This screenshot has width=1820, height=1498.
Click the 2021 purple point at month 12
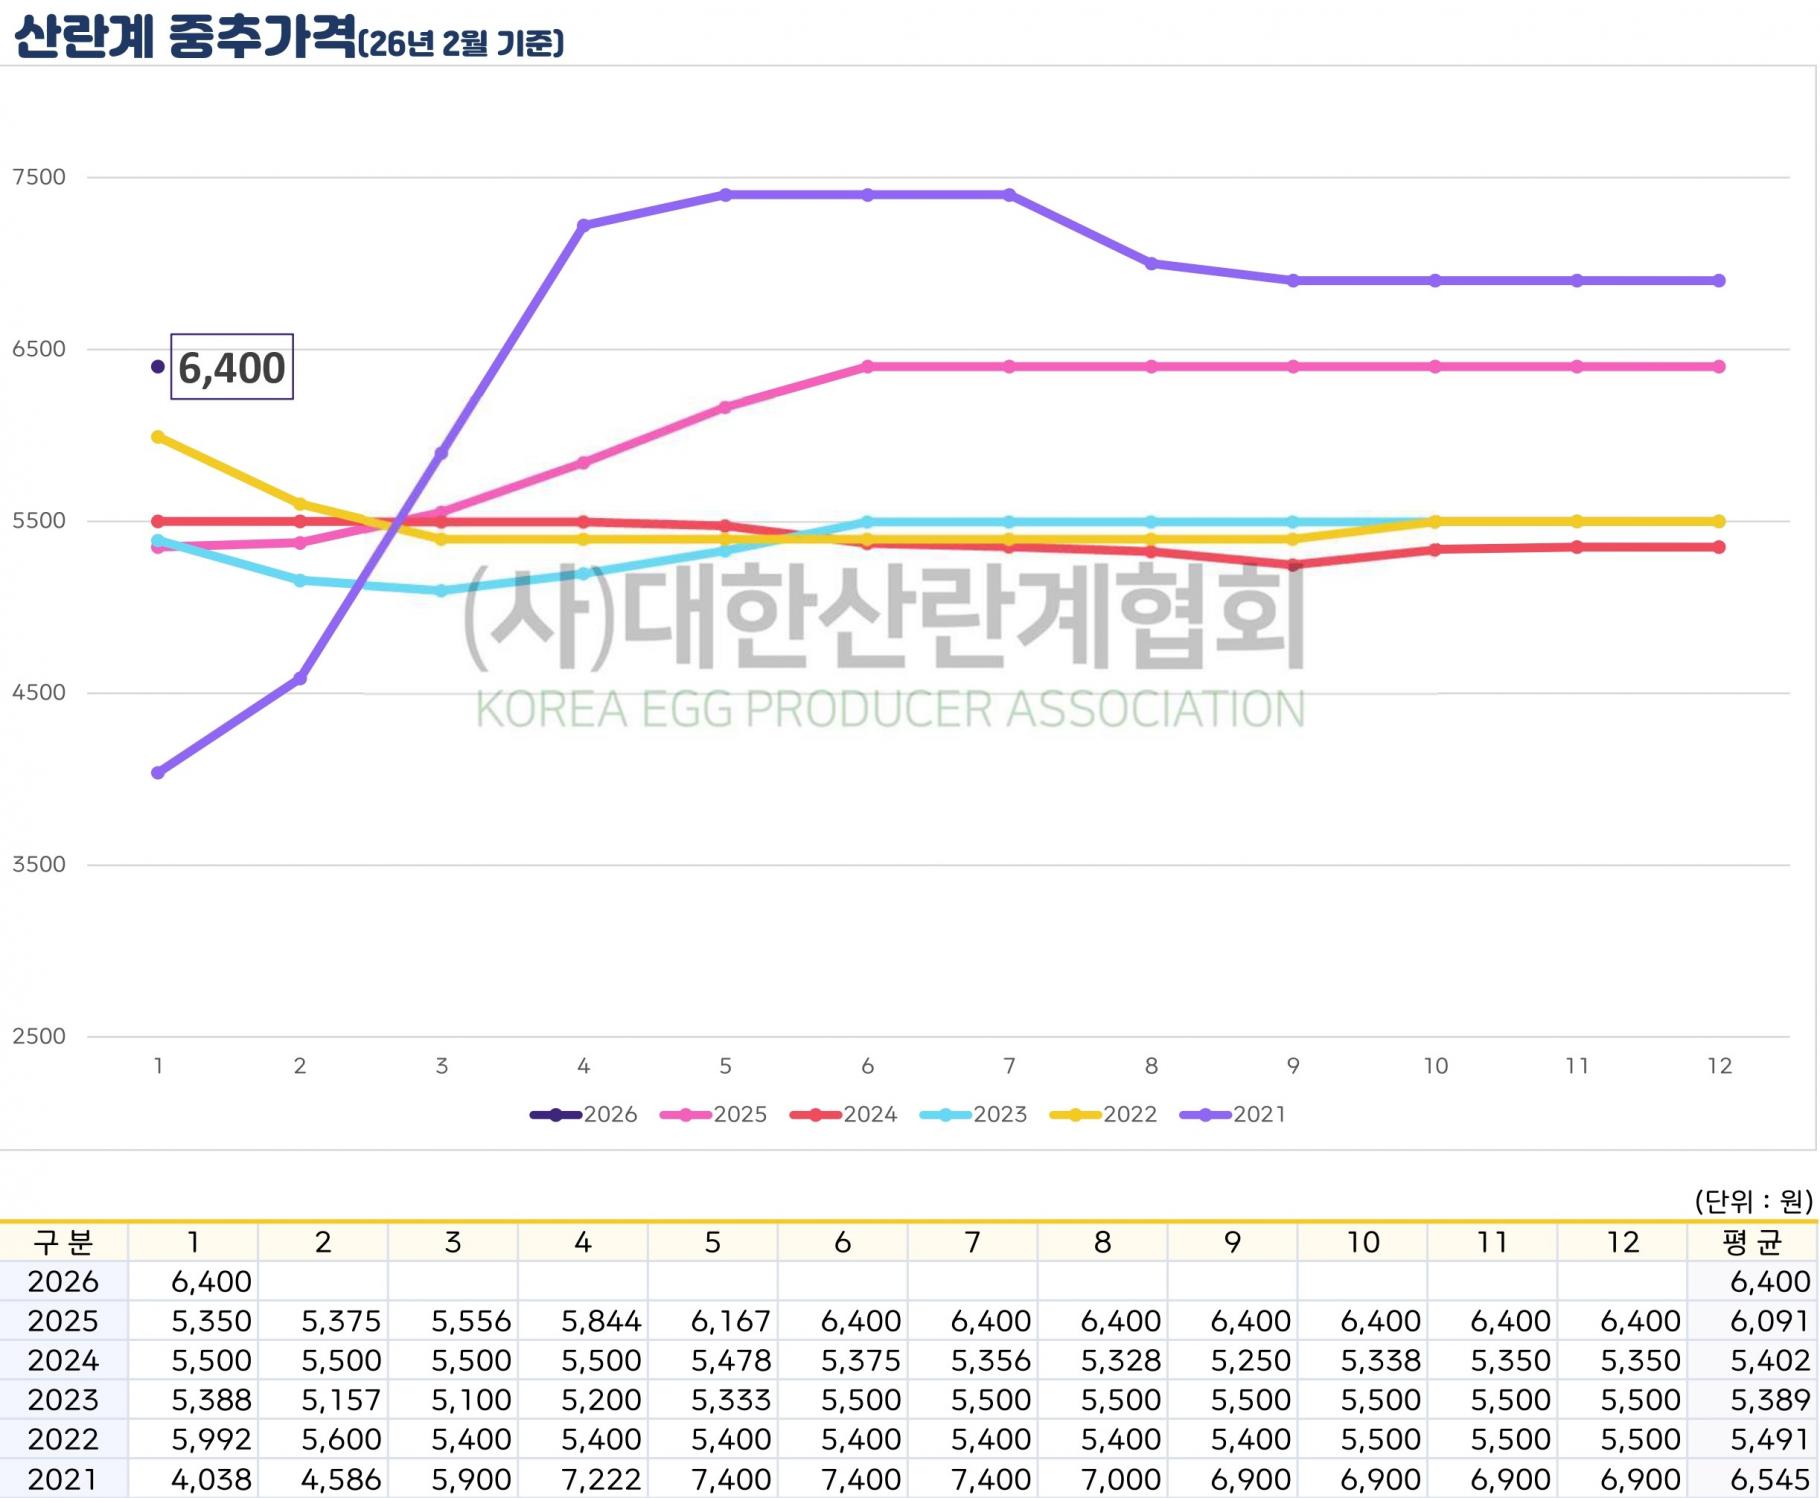(1719, 281)
